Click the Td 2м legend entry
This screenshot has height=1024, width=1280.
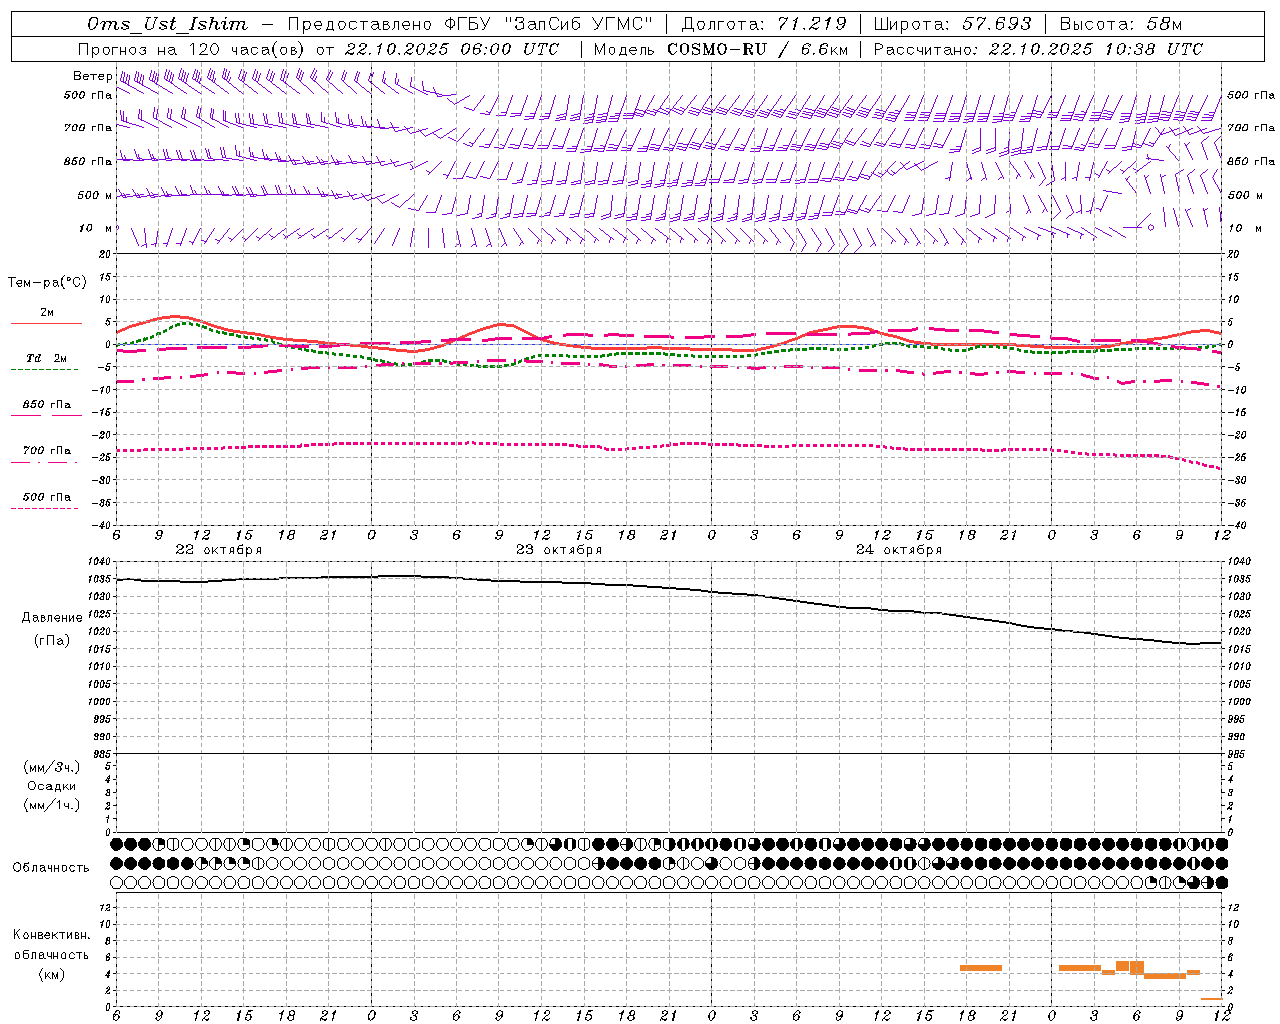46,358
